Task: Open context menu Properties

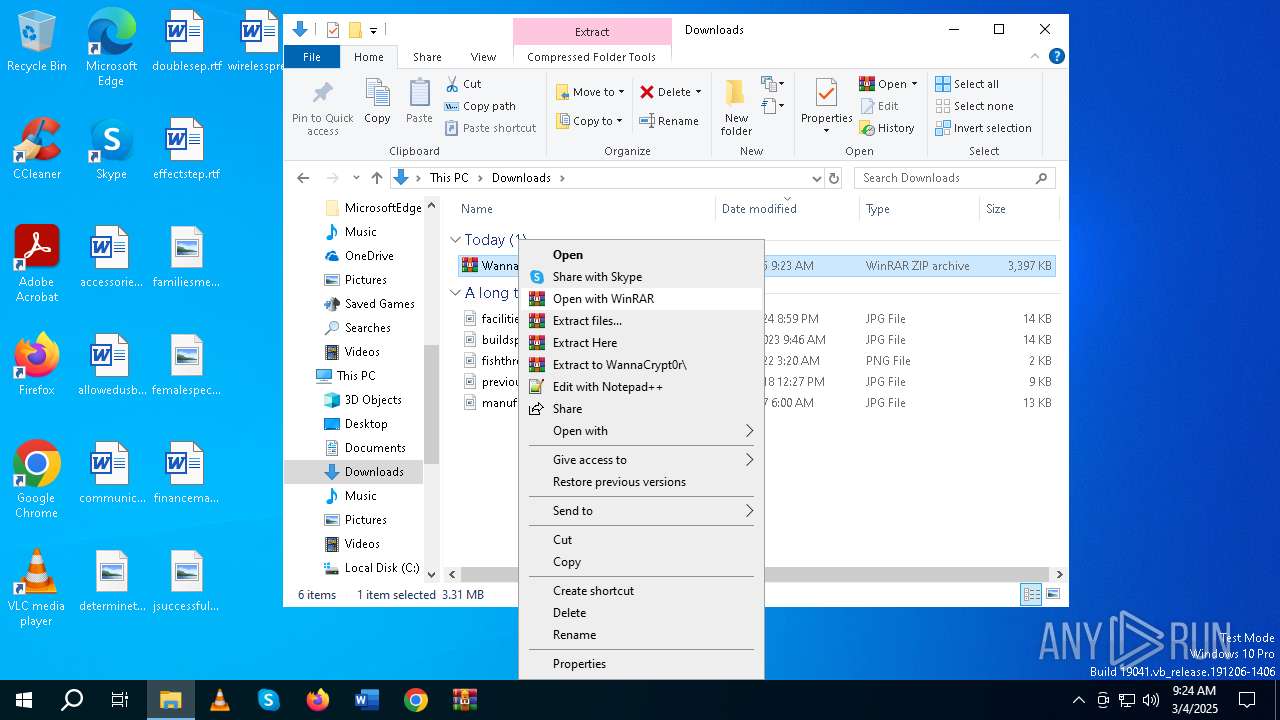Action: (x=641, y=664)
